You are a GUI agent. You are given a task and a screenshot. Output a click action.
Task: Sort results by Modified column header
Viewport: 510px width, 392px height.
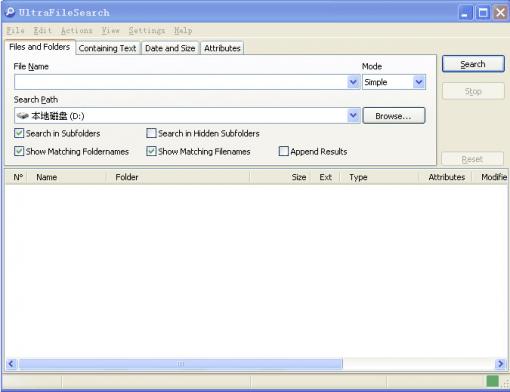point(490,177)
